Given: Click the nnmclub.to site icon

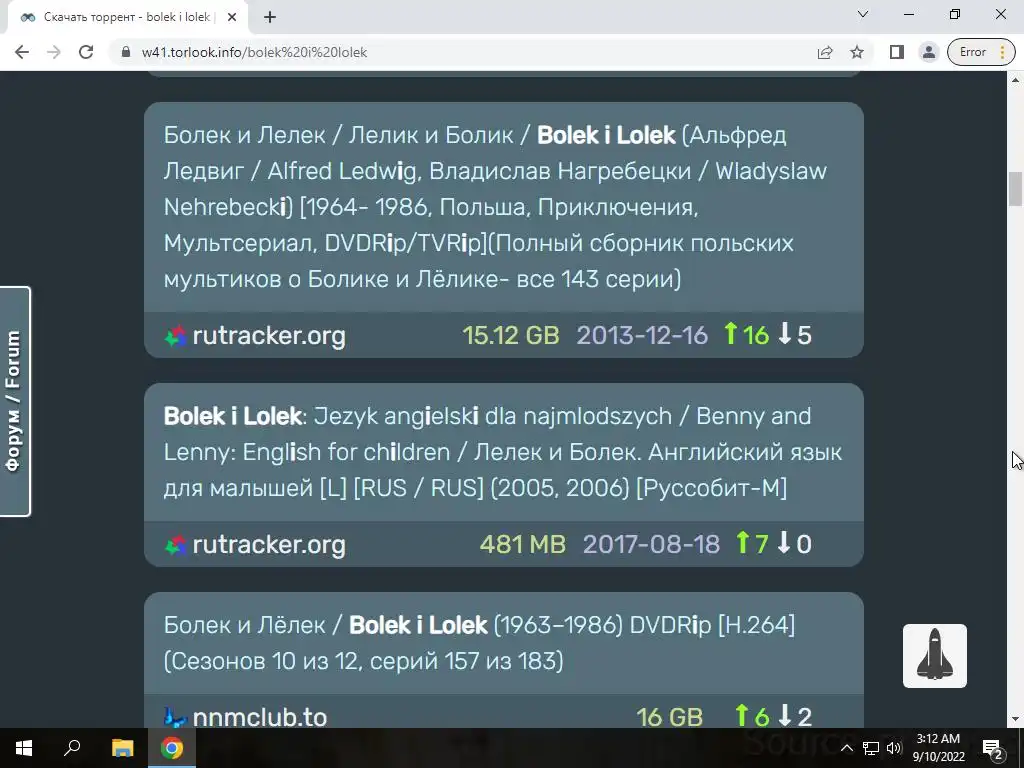Looking at the screenshot, I should pos(175,718).
